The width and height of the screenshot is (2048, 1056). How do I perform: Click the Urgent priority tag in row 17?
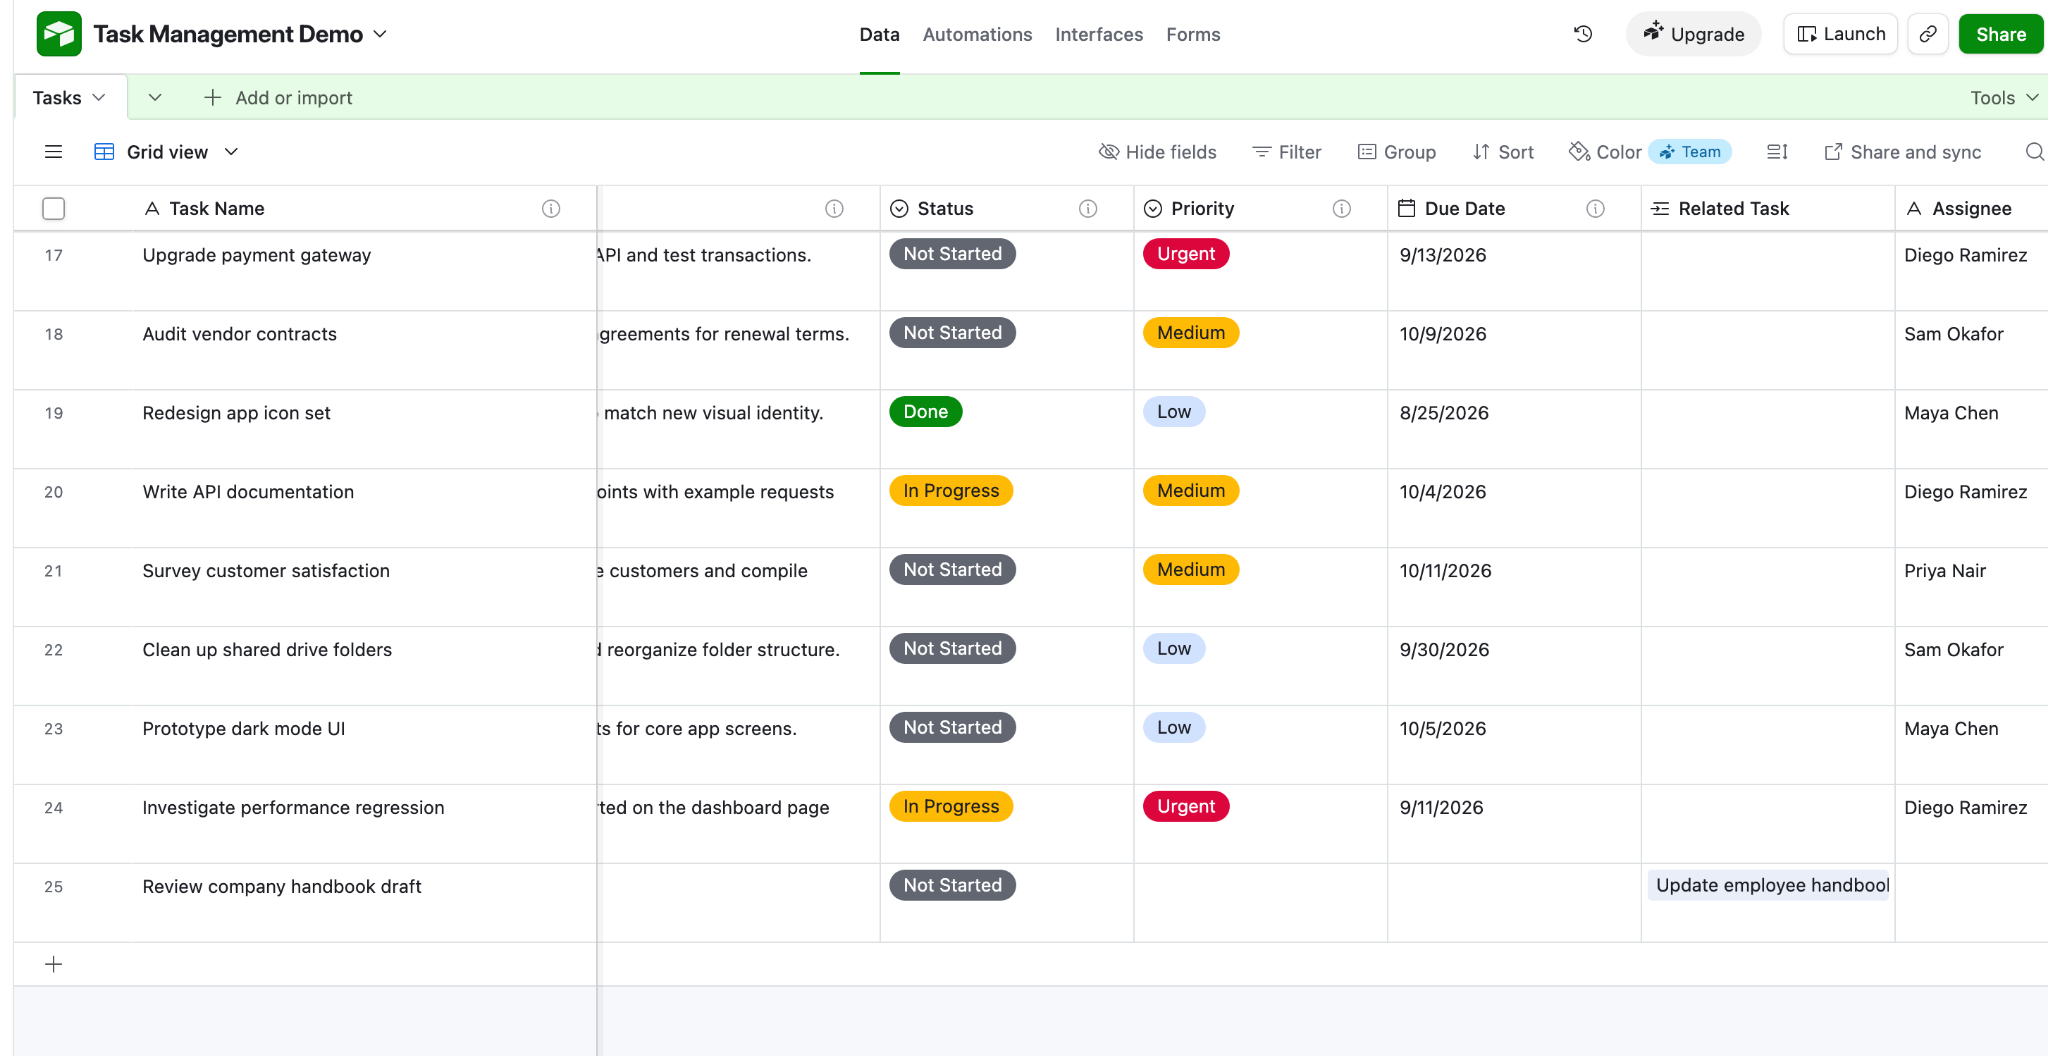click(1186, 254)
